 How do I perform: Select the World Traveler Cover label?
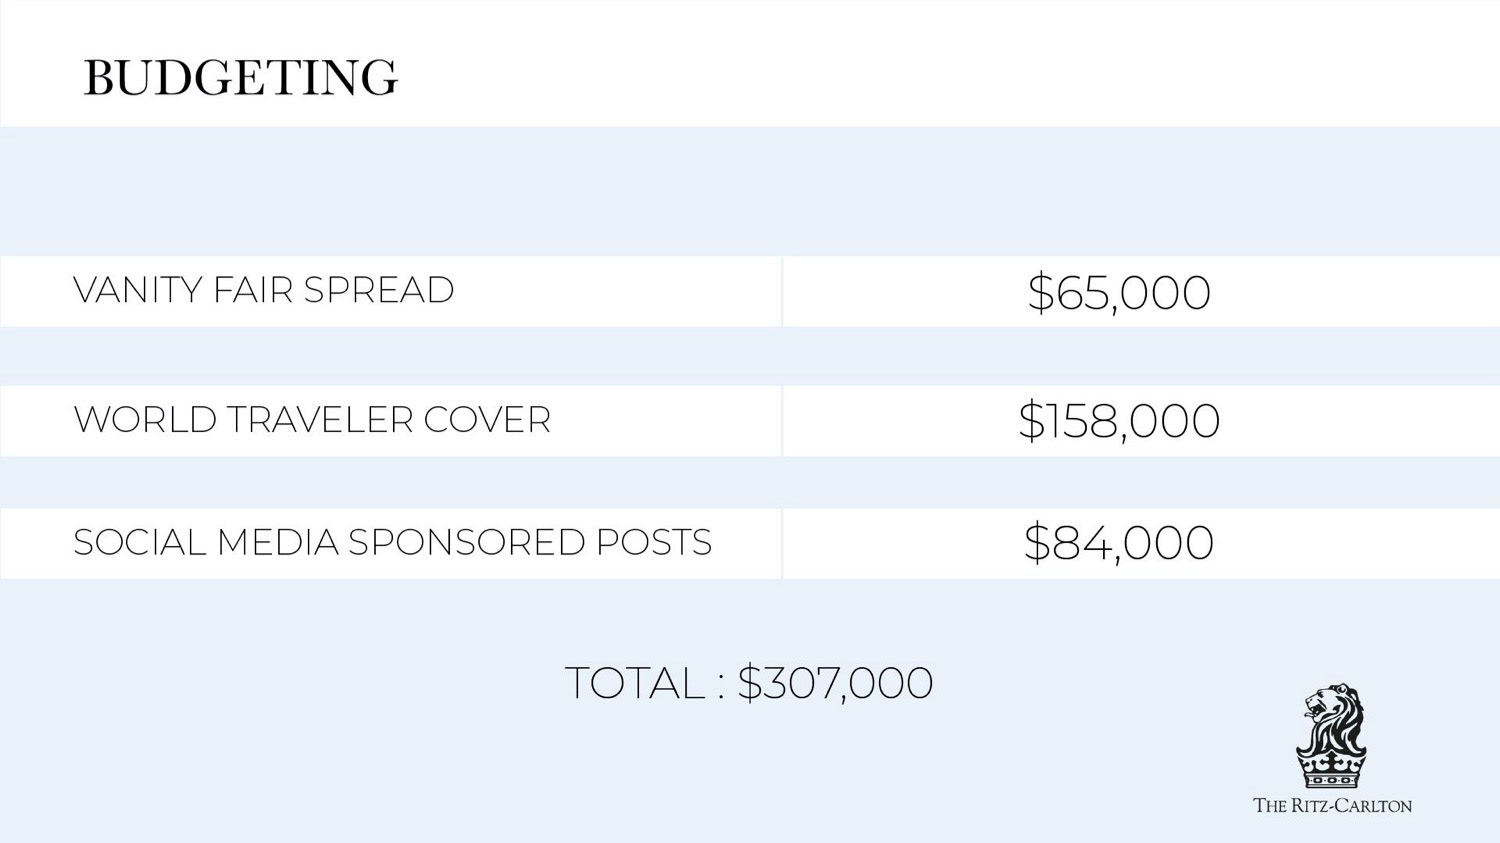click(311, 420)
